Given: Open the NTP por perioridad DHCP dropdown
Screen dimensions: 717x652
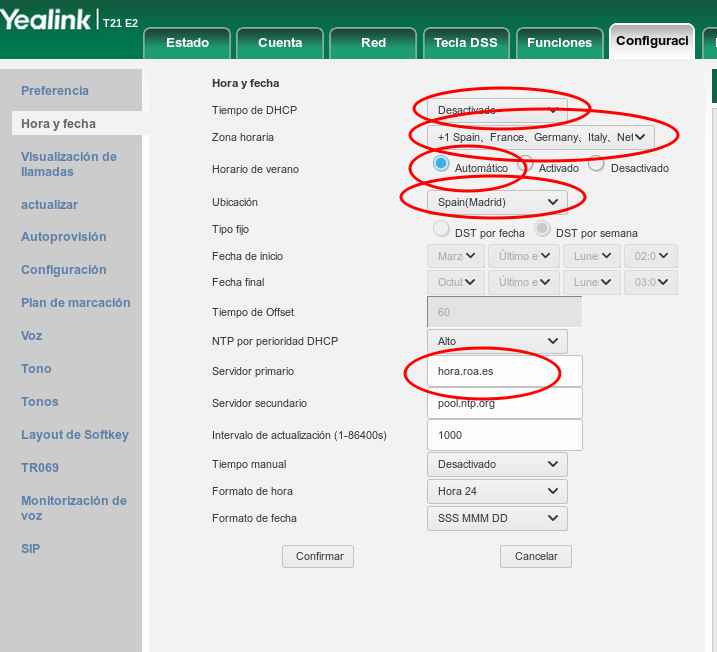Looking at the screenshot, I should tap(497, 342).
